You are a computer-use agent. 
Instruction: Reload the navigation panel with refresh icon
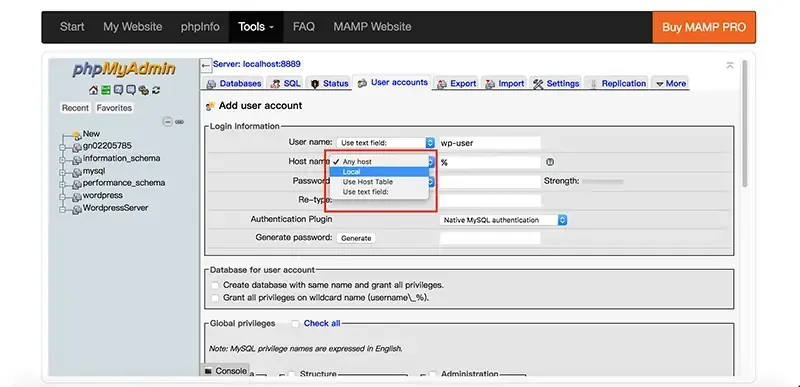(x=156, y=90)
